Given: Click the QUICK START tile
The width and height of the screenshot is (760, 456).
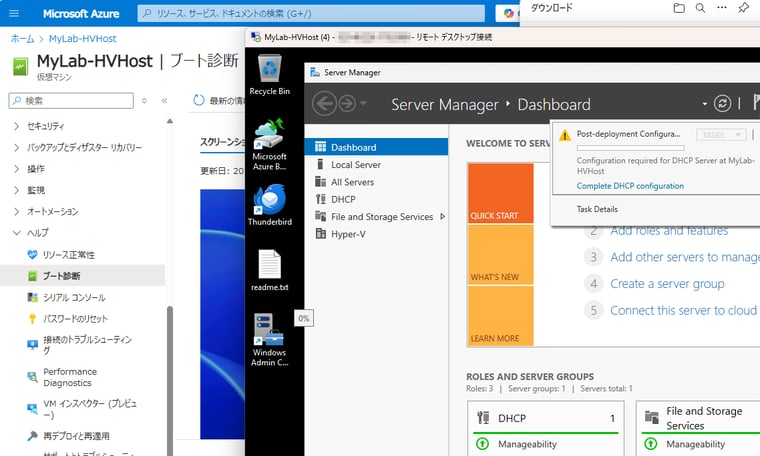Looking at the screenshot, I should point(501,193).
